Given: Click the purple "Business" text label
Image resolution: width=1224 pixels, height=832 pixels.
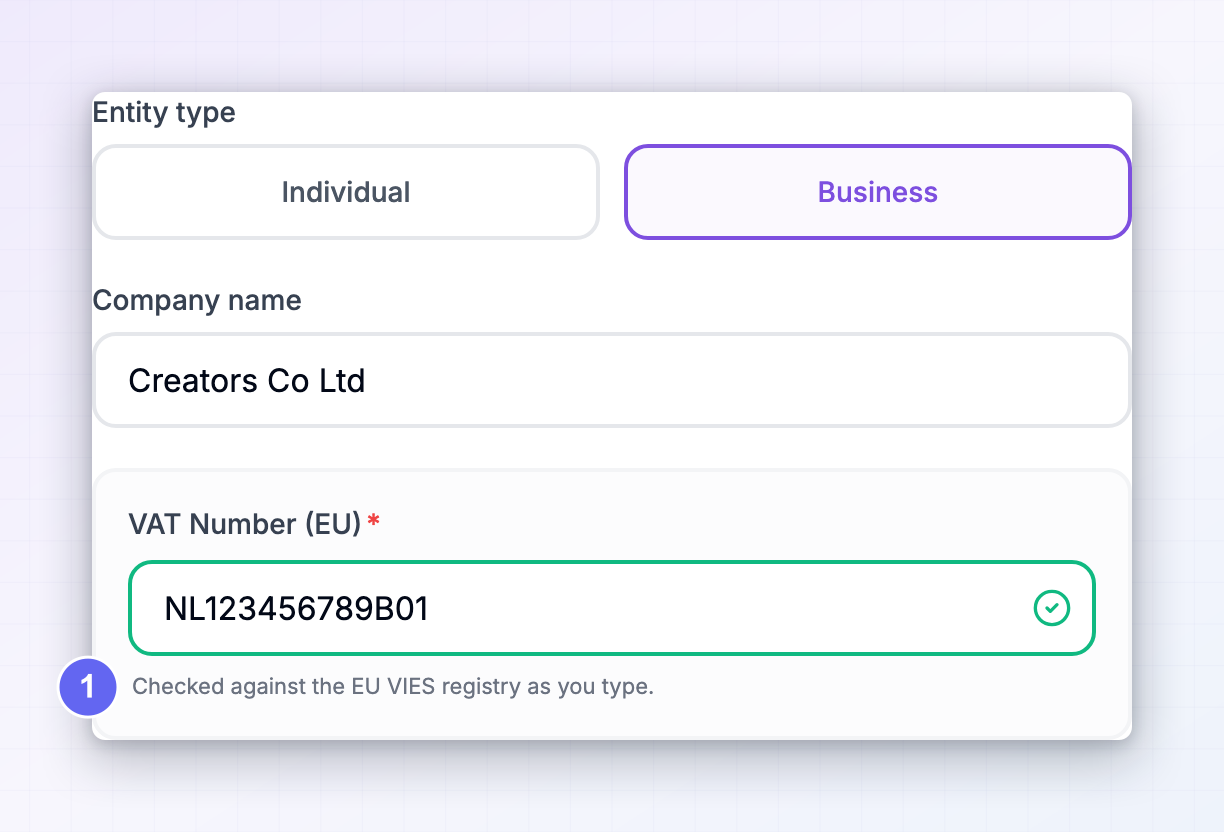Looking at the screenshot, I should coord(878,192).
